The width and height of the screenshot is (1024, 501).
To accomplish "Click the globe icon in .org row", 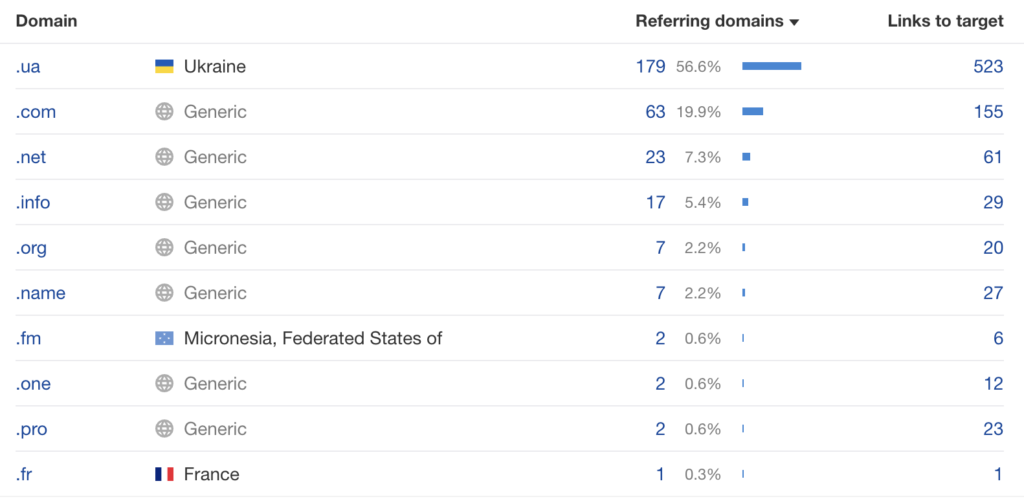I will [x=164, y=248].
